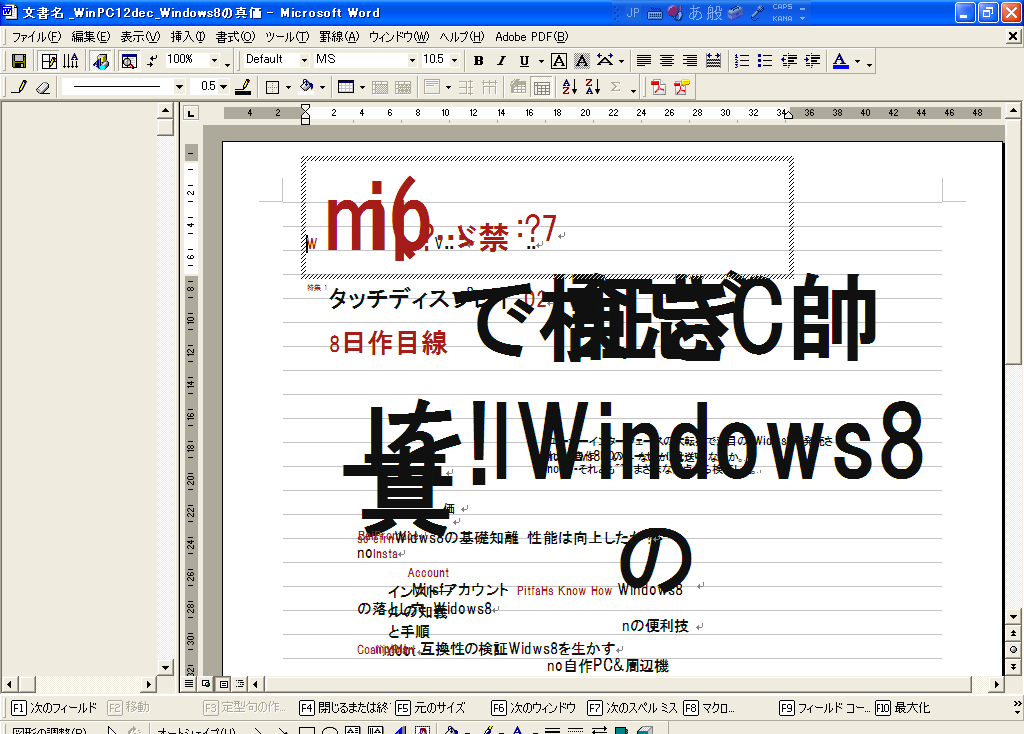Click the Select Browse Object circle button
Image resolution: width=1024 pixels, height=734 pixels.
tap(1013, 649)
